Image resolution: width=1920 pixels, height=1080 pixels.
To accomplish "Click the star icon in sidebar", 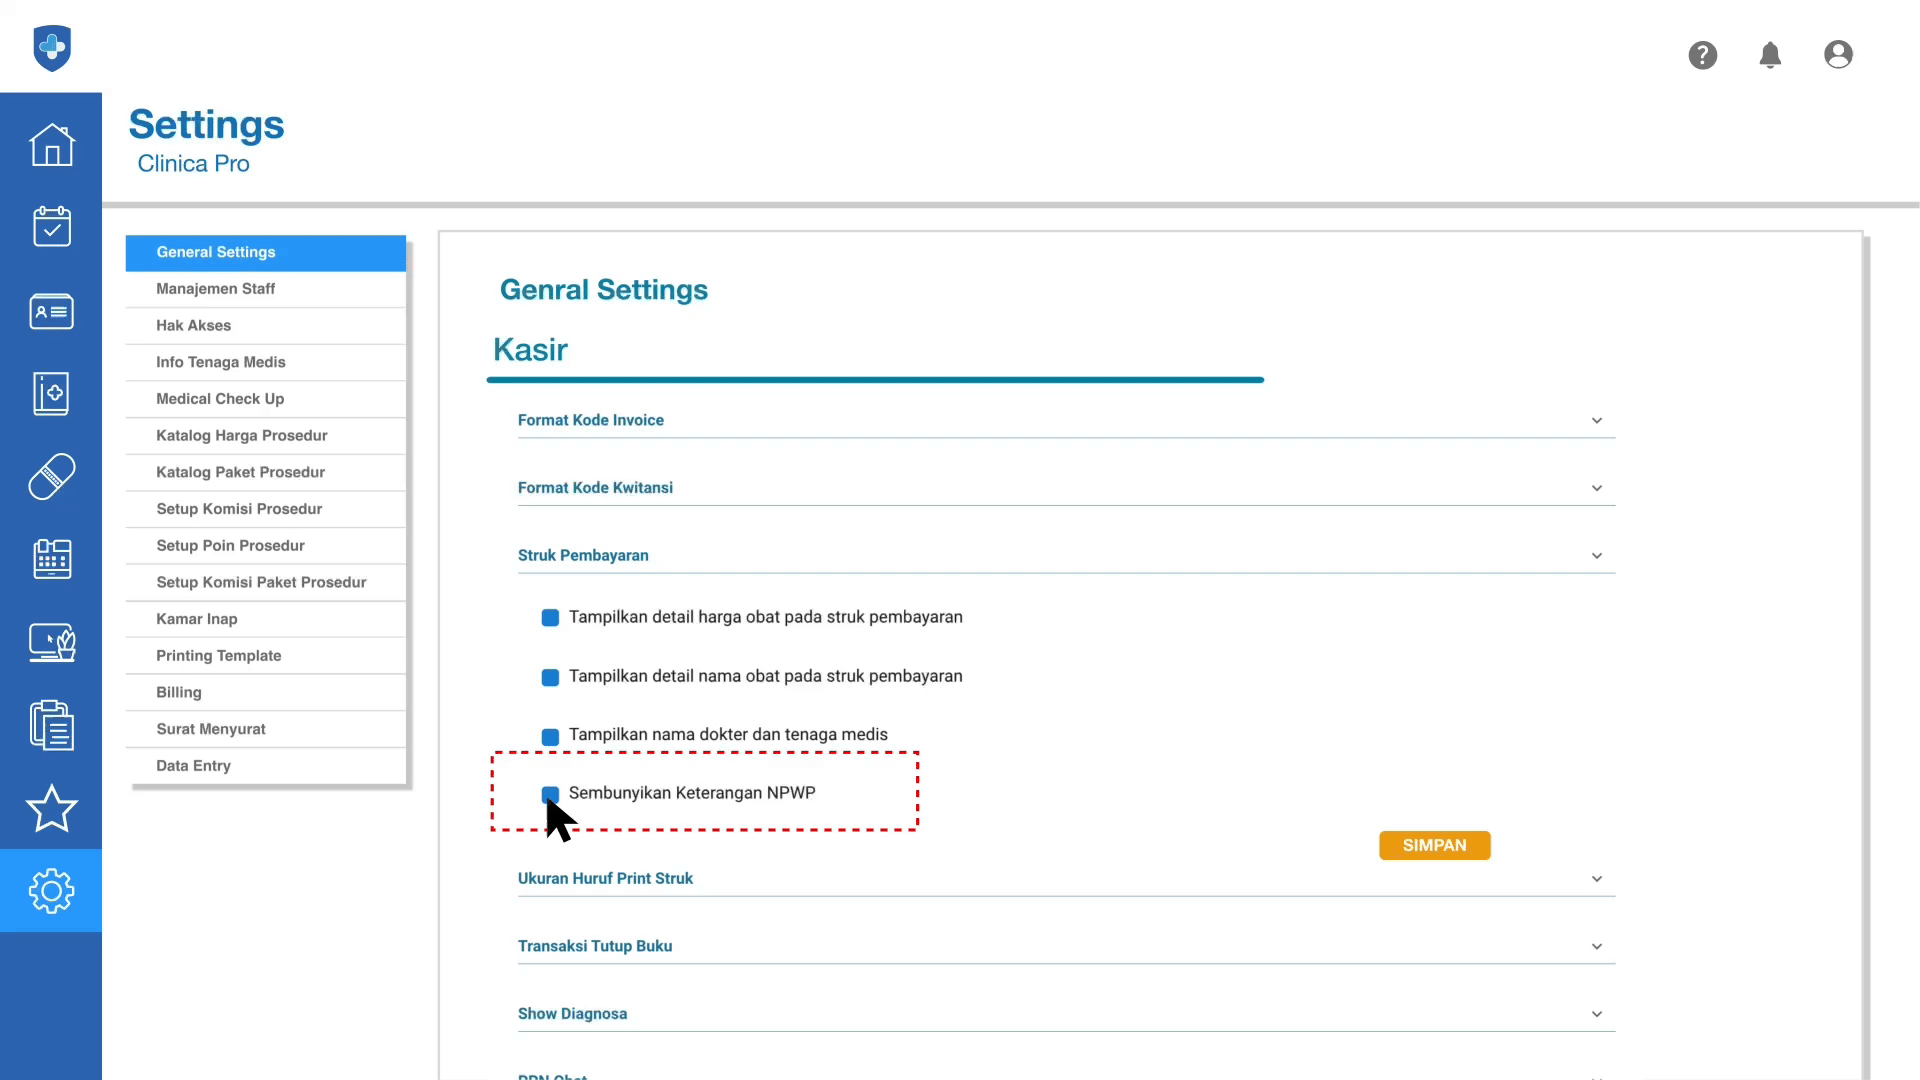I will (51, 808).
